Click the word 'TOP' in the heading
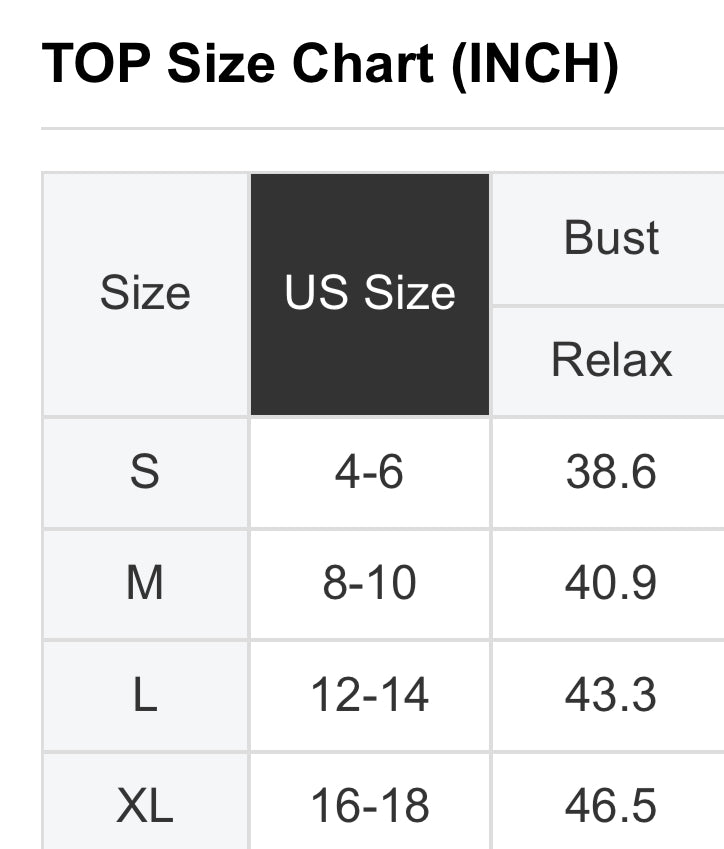The image size is (724, 849). tap(95, 64)
